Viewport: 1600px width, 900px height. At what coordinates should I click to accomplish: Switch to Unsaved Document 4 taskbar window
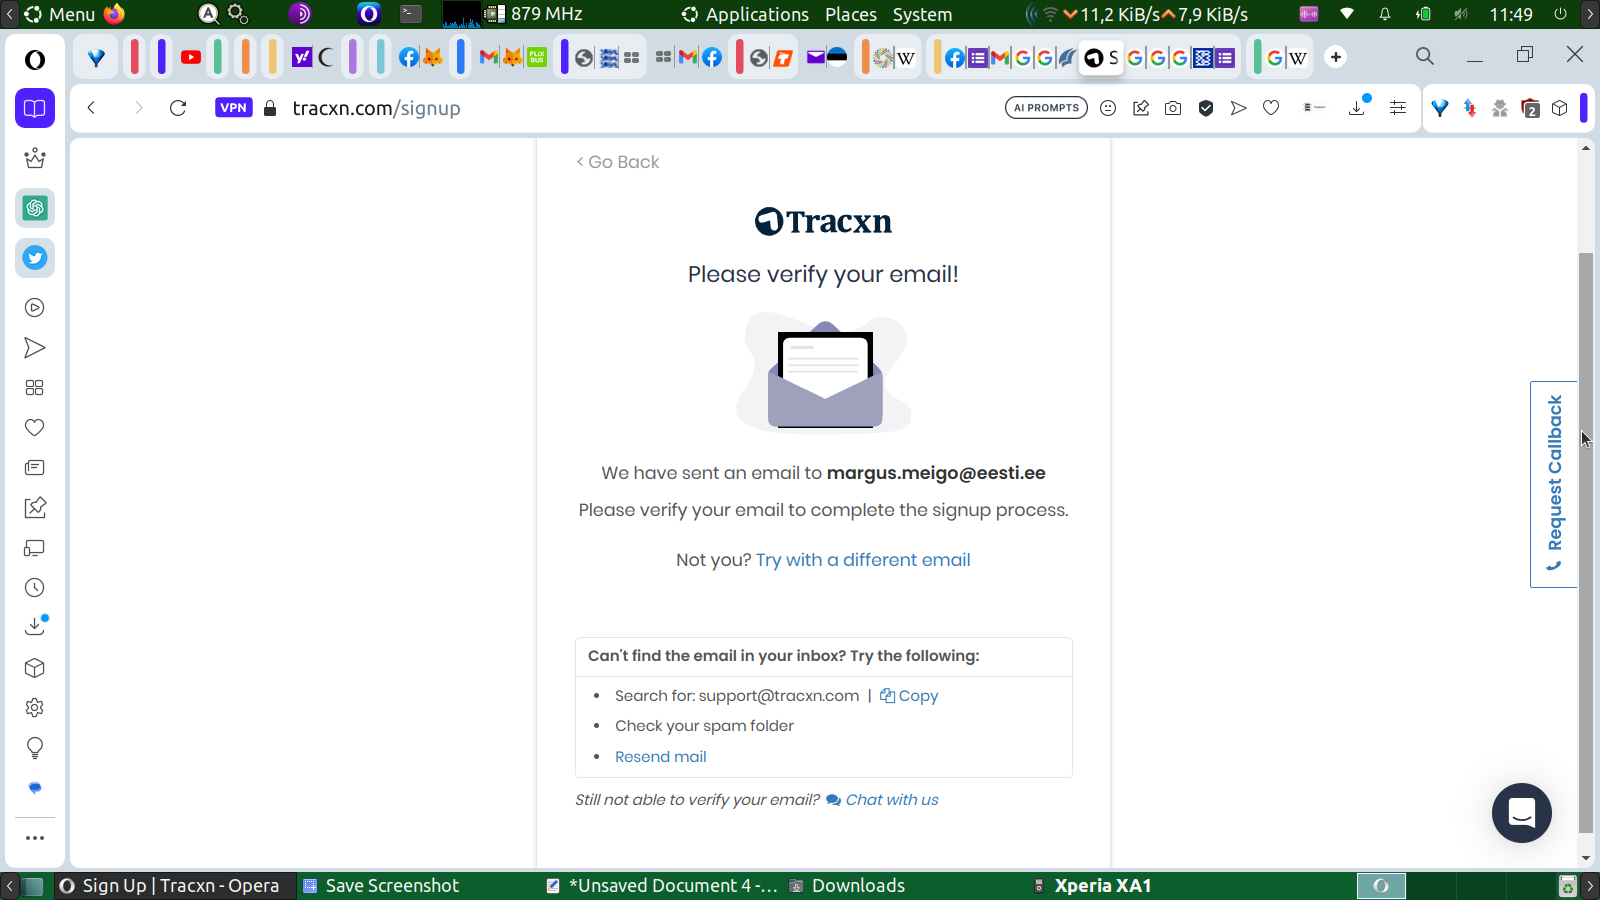[662, 886]
